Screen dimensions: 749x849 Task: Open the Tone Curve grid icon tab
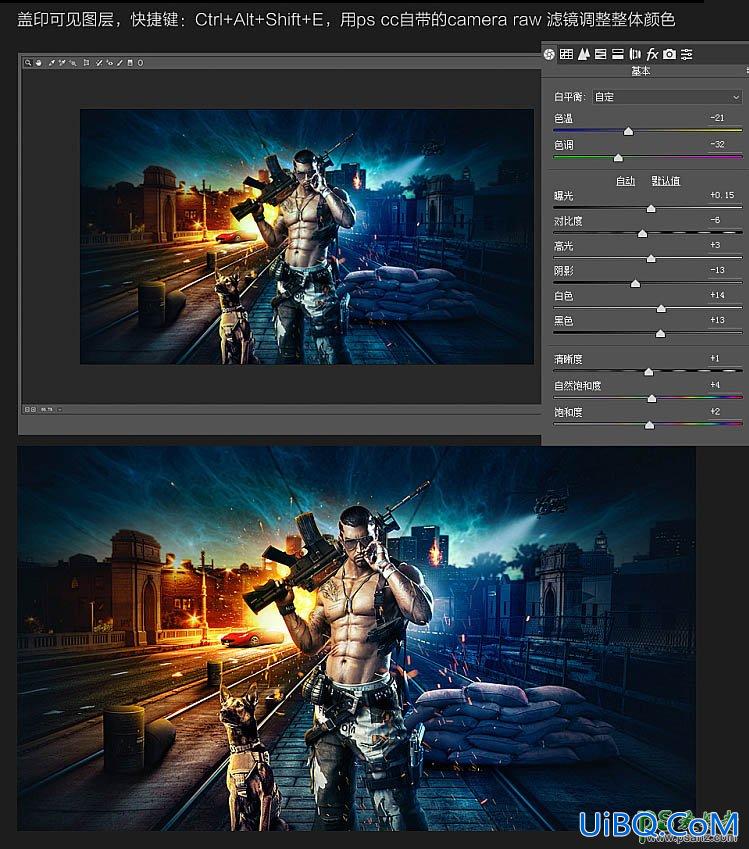tap(566, 54)
